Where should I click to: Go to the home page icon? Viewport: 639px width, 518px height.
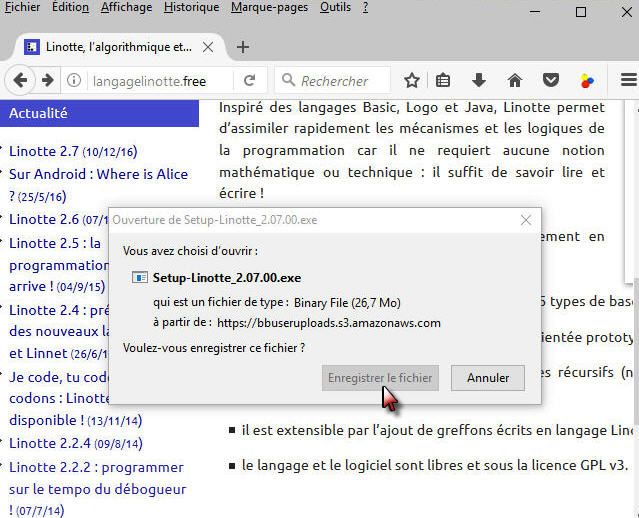click(x=515, y=80)
